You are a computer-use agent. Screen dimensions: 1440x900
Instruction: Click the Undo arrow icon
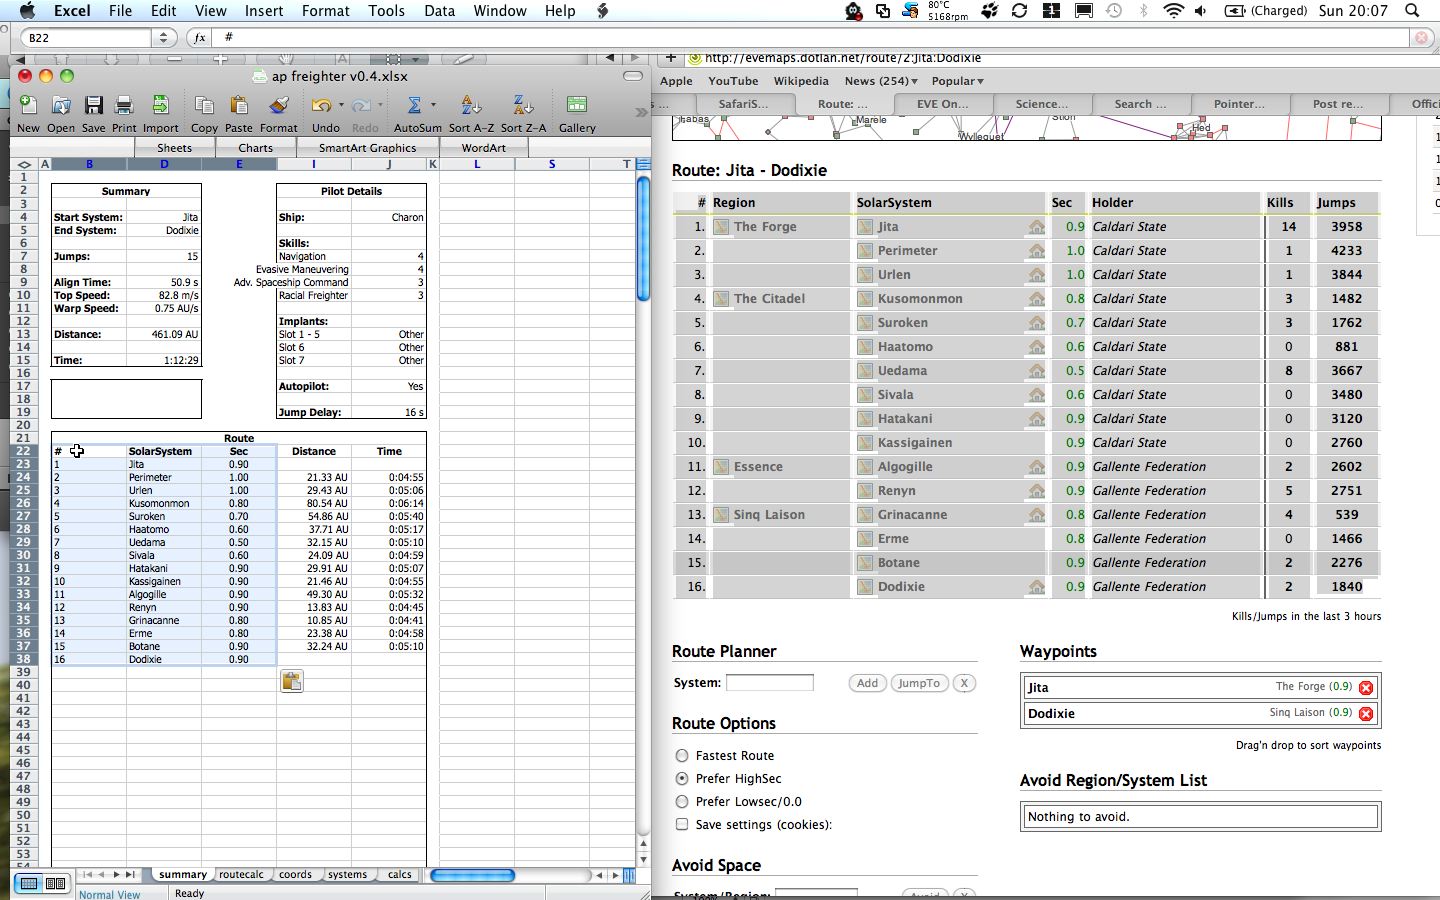tap(321, 106)
